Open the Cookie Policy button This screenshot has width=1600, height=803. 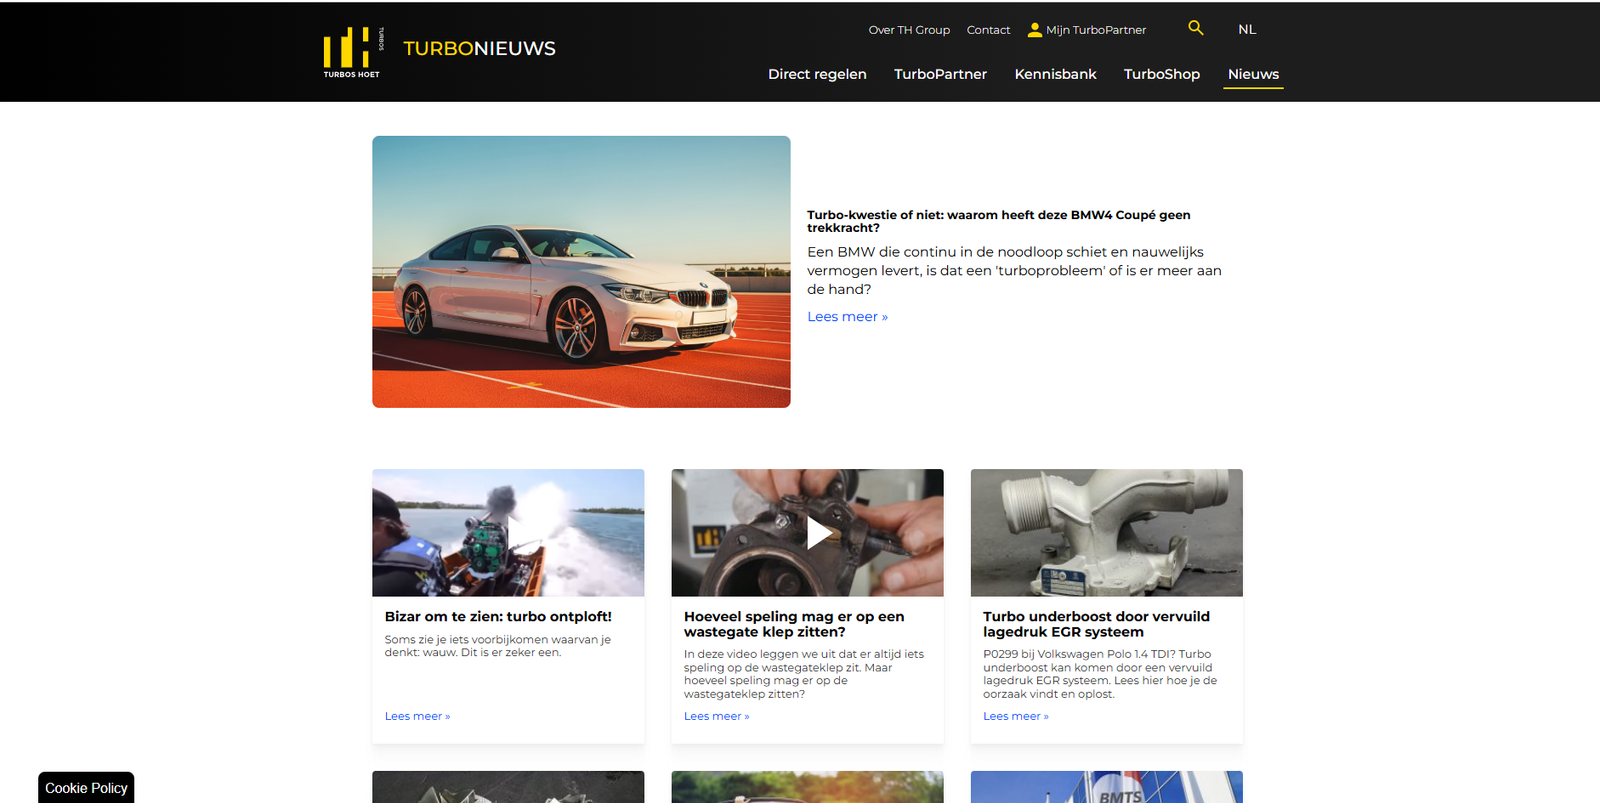[x=86, y=788]
